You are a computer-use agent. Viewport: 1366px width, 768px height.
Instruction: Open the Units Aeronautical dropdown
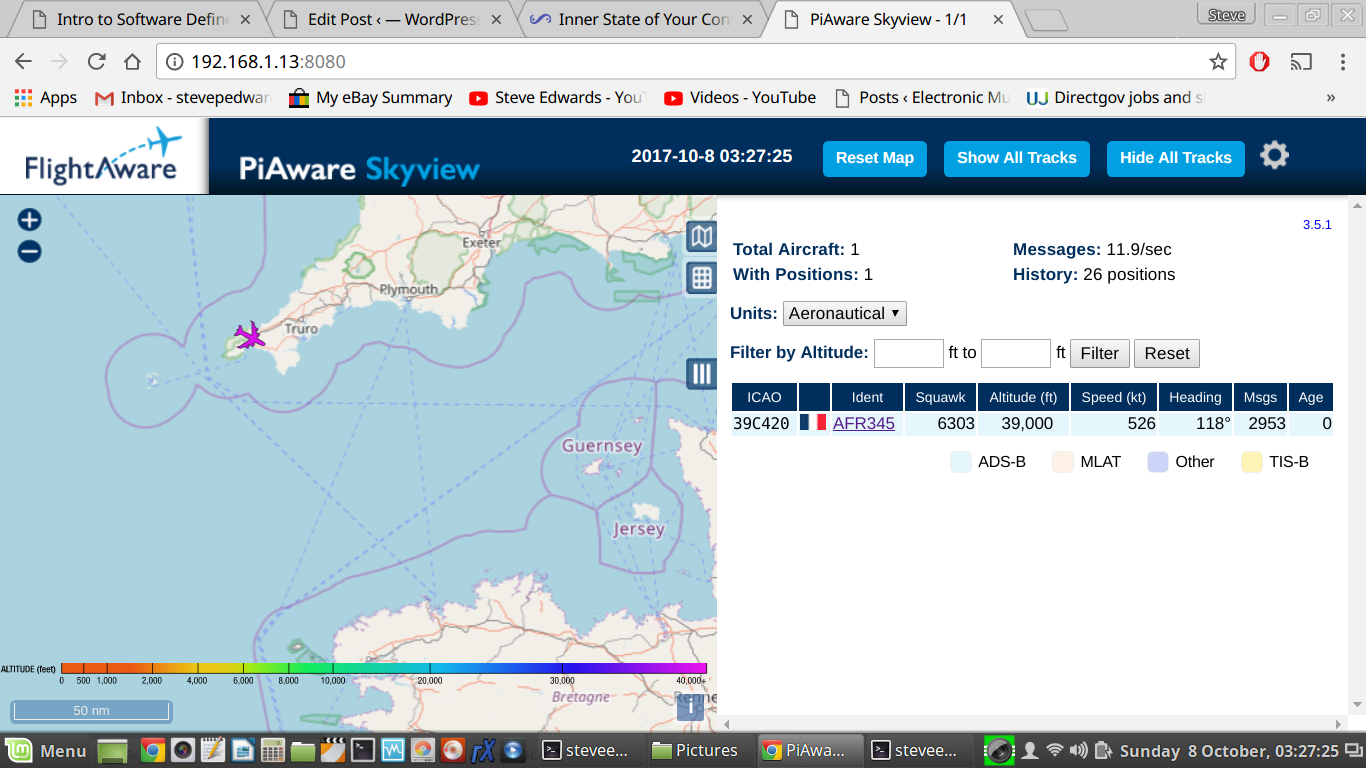pyautogui.click(x=844, y=313)
